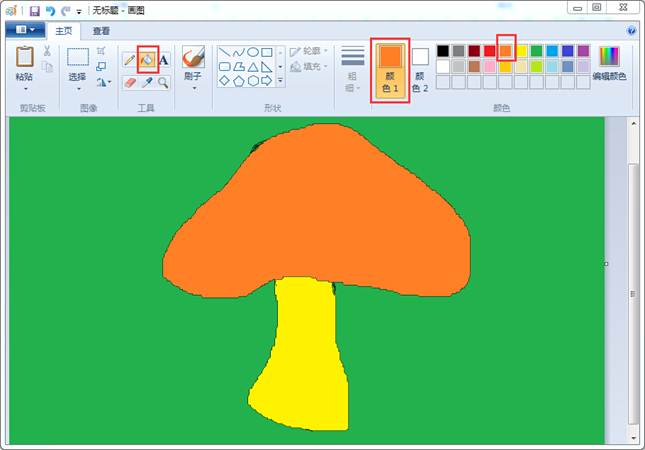Viewport: 645px width, 450px height.
Task: Open the 刷子 brushes dropdown
Action: (193, 87)
